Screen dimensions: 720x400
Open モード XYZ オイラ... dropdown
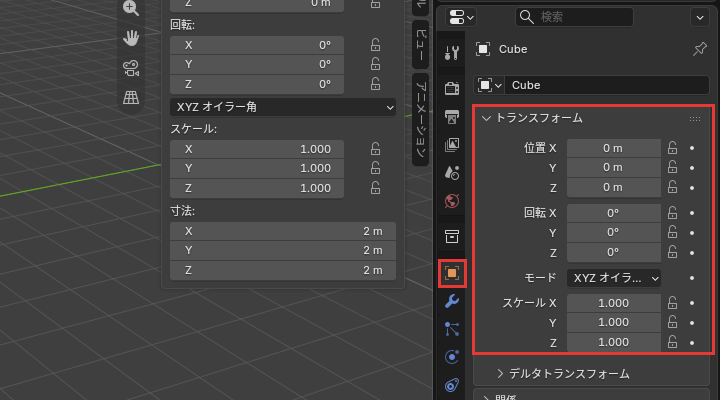coord(614,278)
